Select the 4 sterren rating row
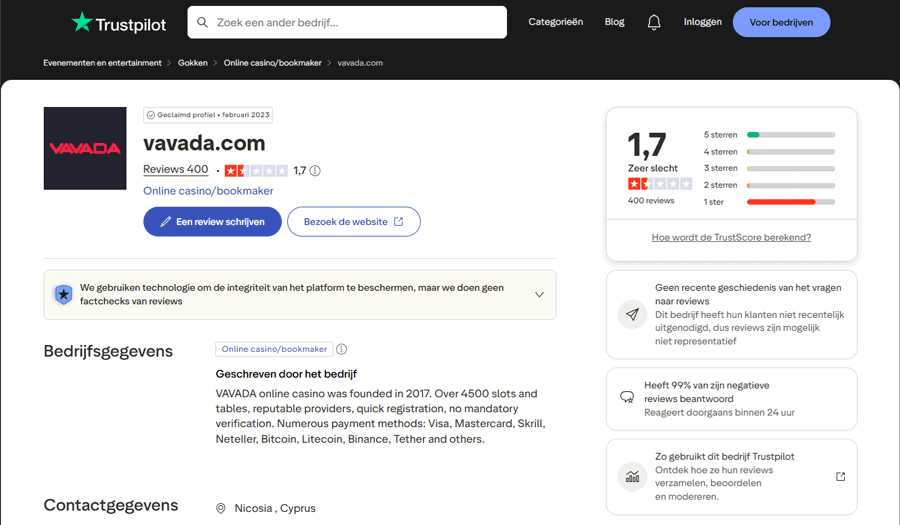Image resolution: width=900 pixels, height=525 pixels. (769, 151)
